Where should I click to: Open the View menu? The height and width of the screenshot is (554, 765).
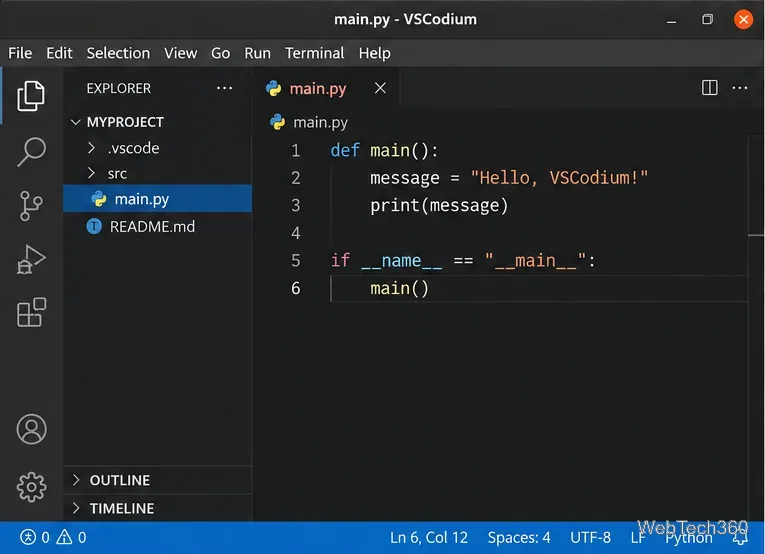[181, 53]
